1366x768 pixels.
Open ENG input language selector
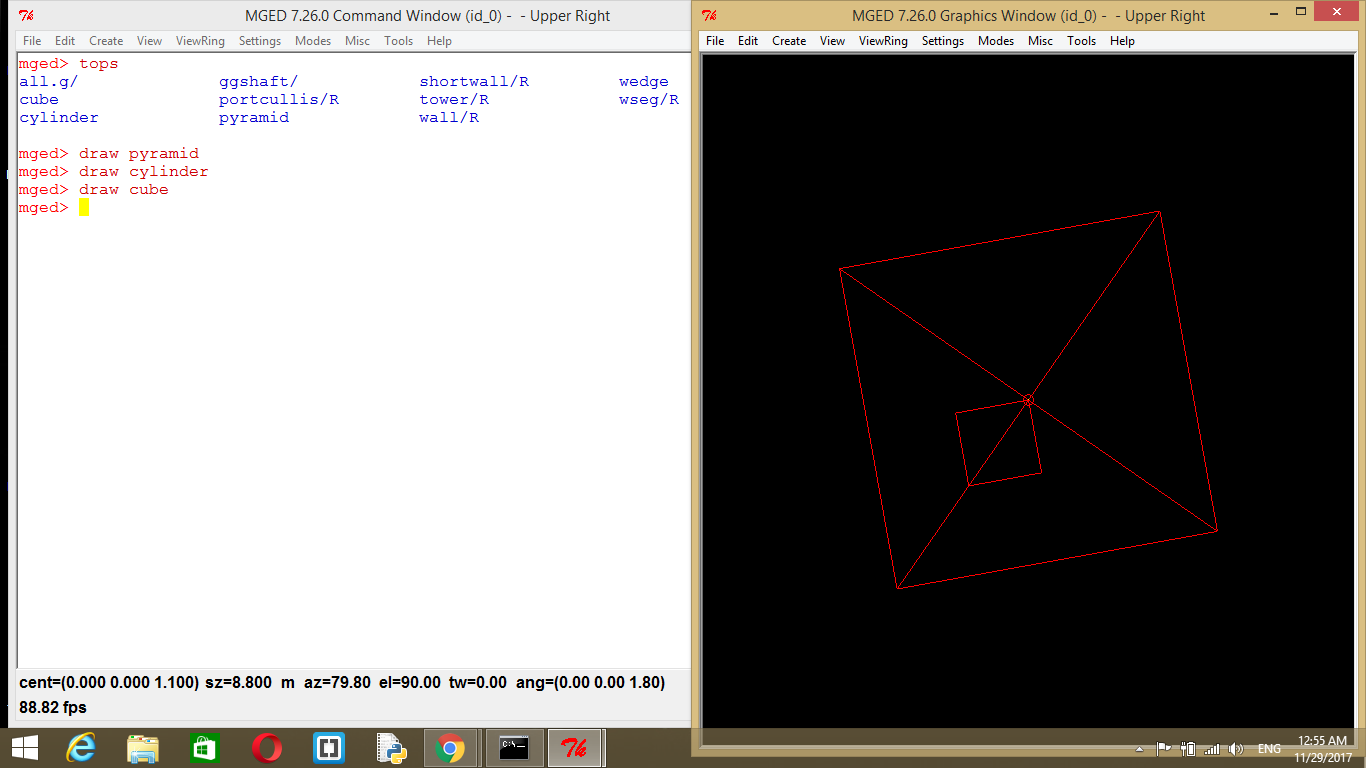[x=1269, y=749]
